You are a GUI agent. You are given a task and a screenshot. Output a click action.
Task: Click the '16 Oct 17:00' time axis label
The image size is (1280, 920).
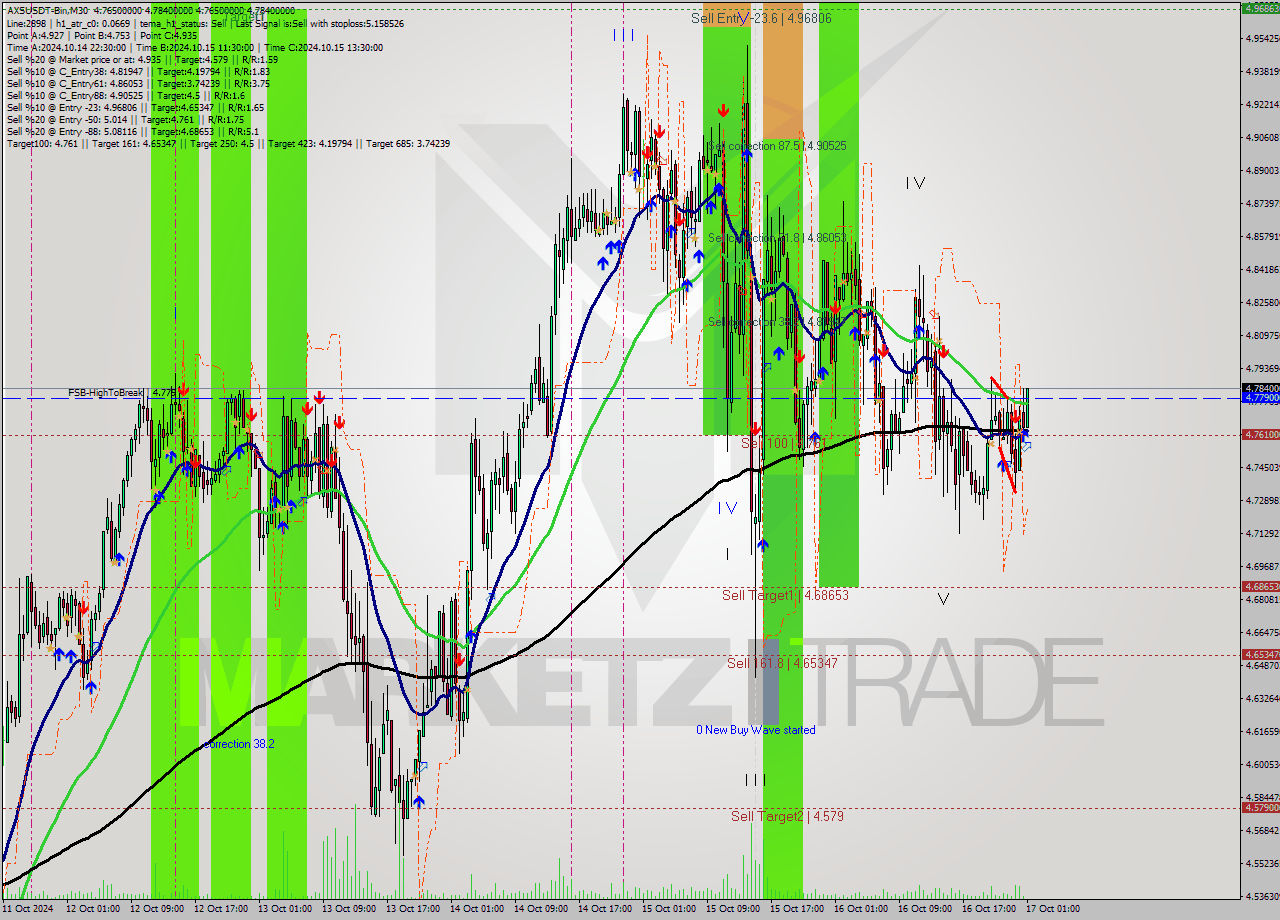point(988,909)
